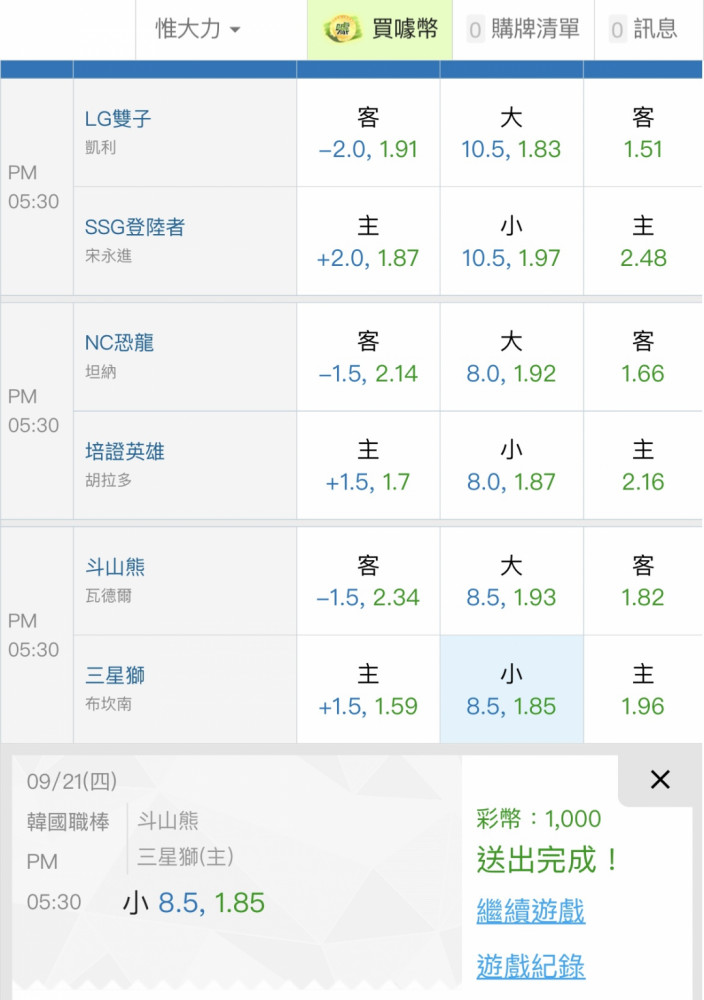
Task: Select 三星獅 moneyline 主 1.96
Action: [x=643, y=689]
